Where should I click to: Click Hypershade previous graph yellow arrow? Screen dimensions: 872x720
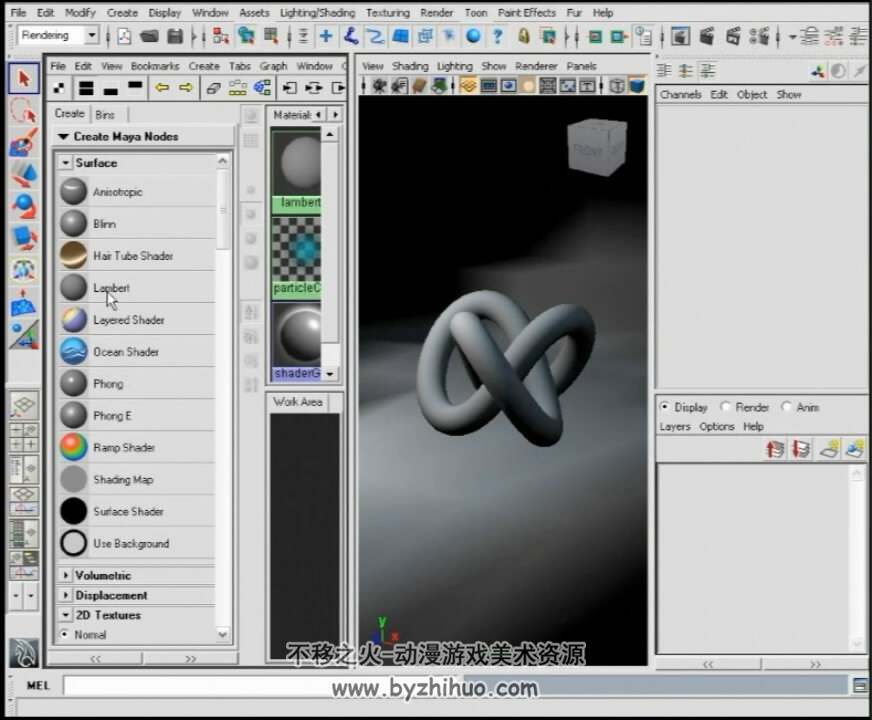click(162, 87)
